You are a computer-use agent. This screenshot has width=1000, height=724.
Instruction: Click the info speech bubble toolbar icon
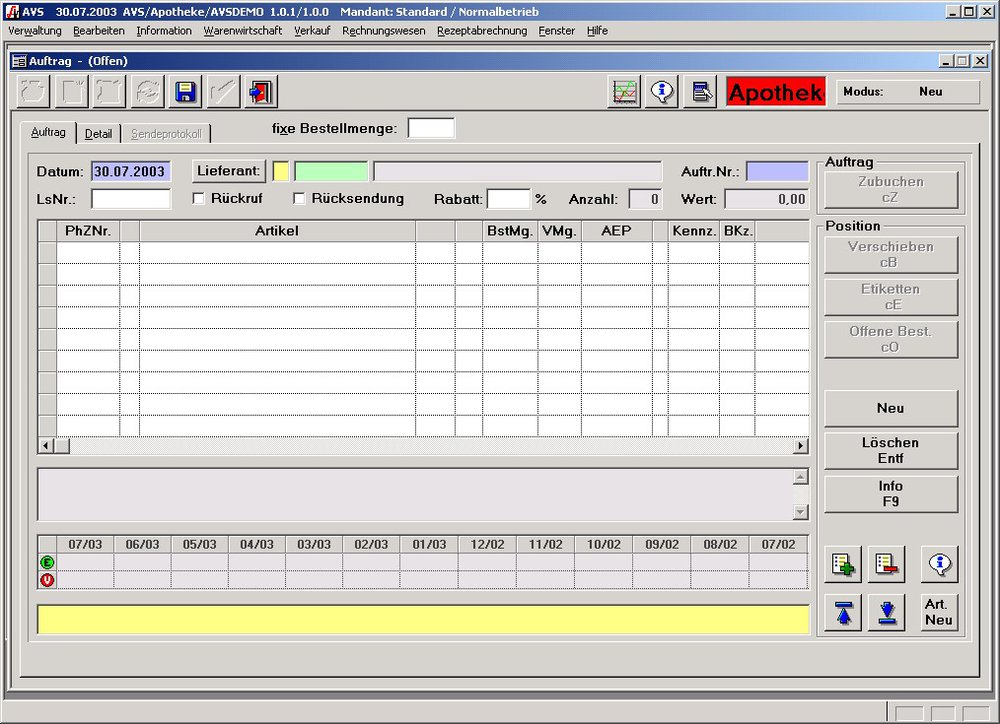point(662,92)
